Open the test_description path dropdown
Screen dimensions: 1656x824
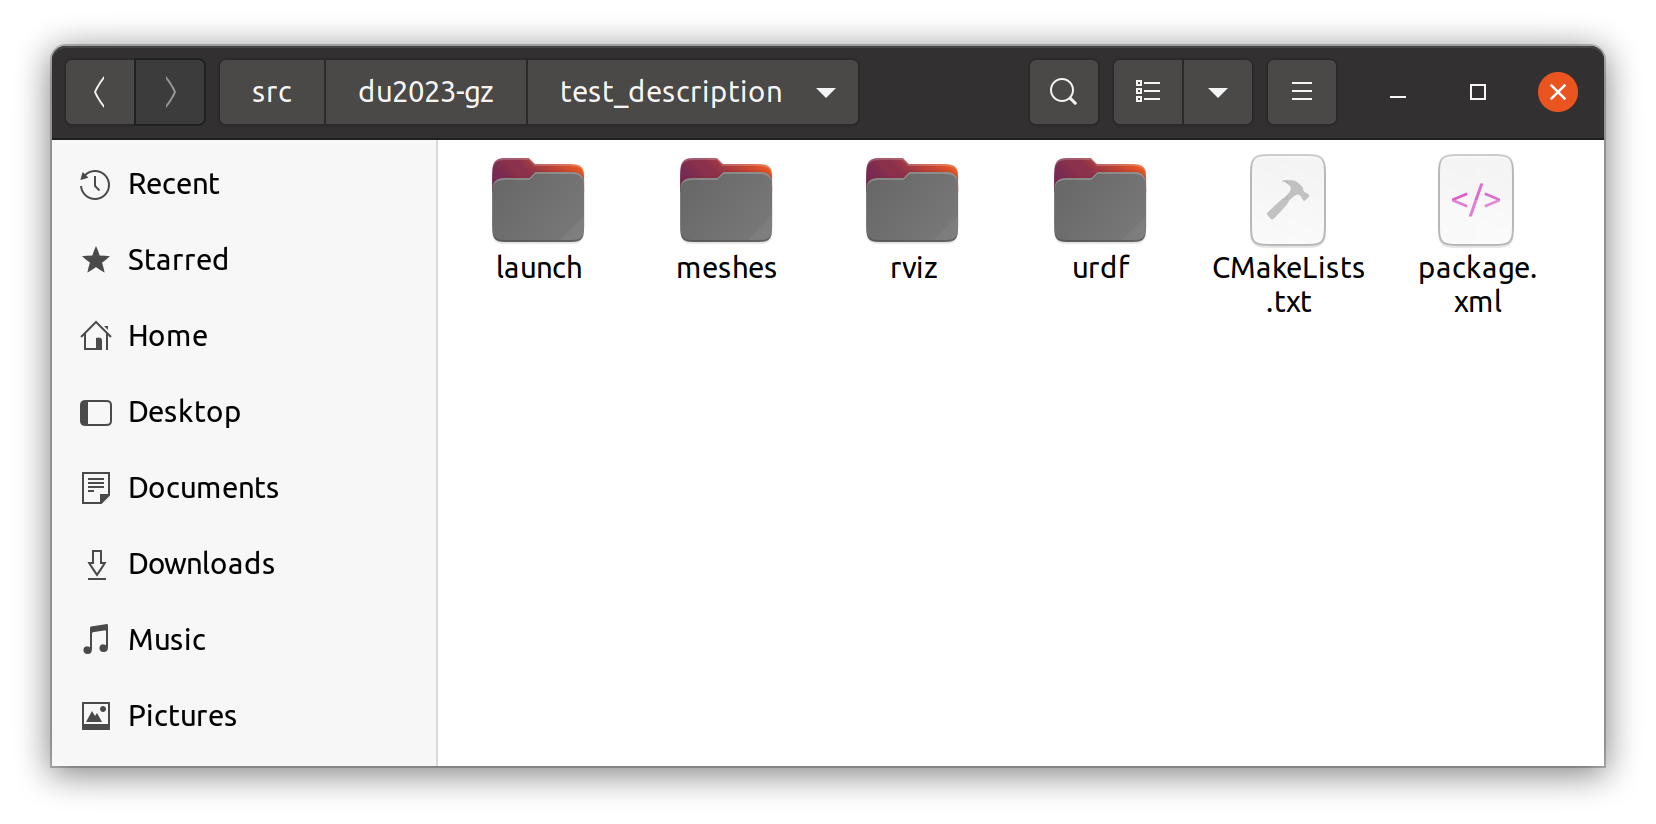click(826, 92)
